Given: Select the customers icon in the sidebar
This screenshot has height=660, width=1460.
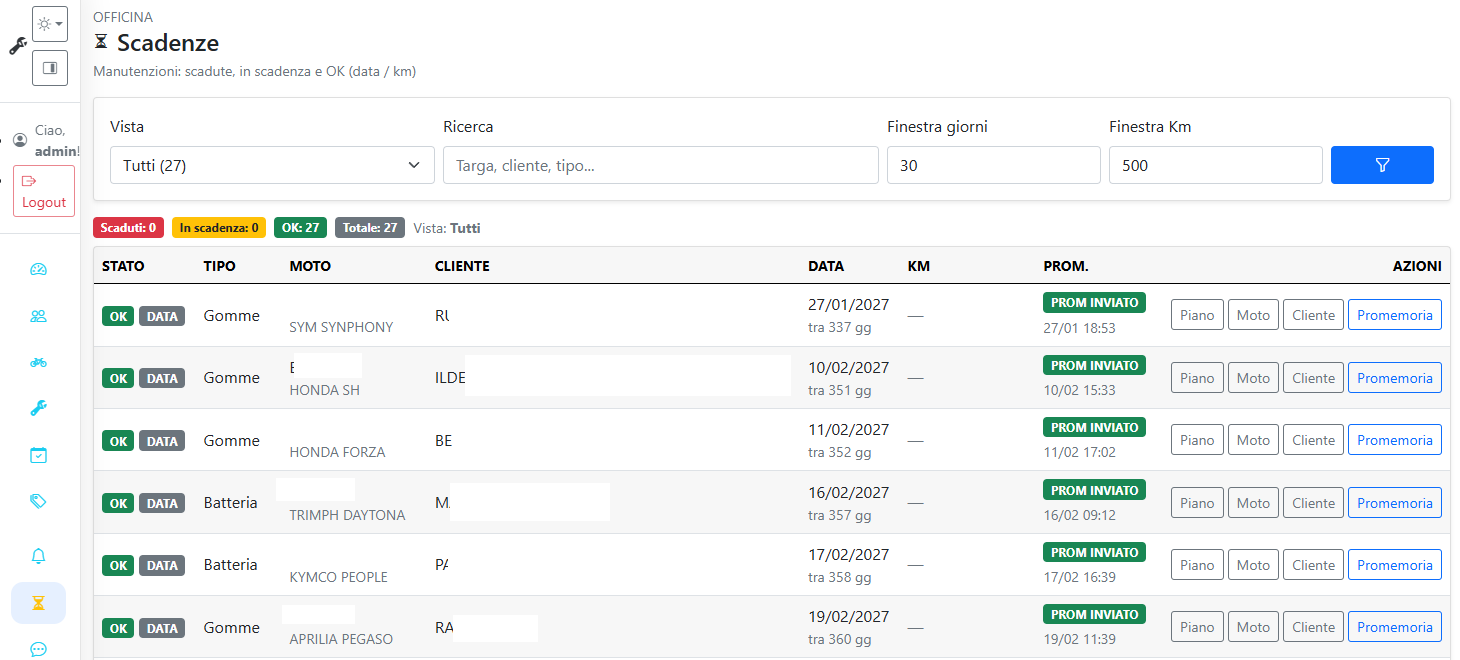Looking at the screenshot, I should coord(38,315).
